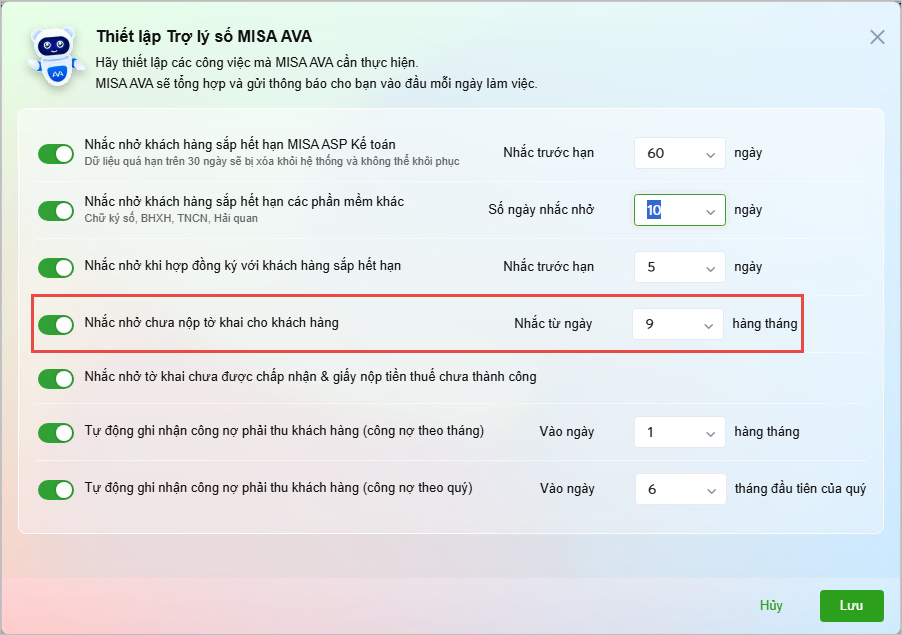
Task: Click label tháng đầu tiên của quý
Action: click(800, 489)
